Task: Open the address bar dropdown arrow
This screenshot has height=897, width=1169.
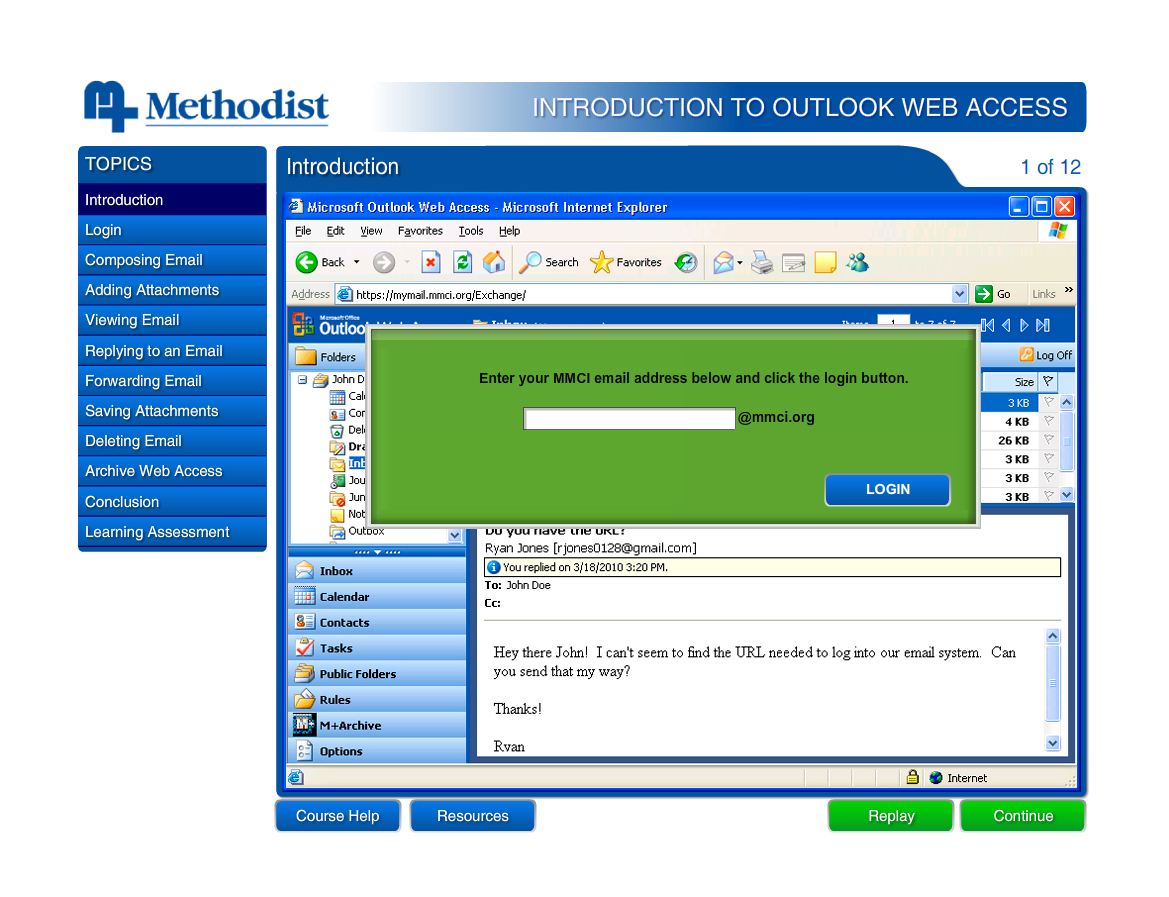Action: coord(960,295)
